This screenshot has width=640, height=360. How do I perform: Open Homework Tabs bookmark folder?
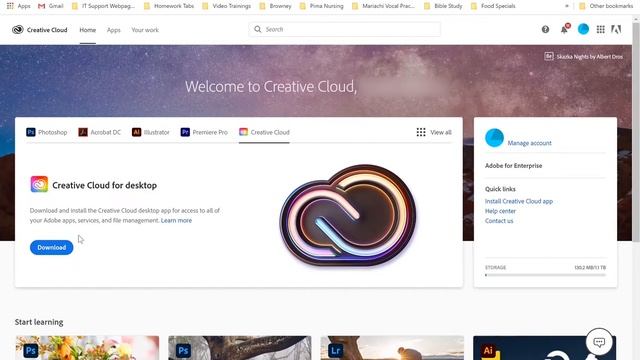(169, 6)
